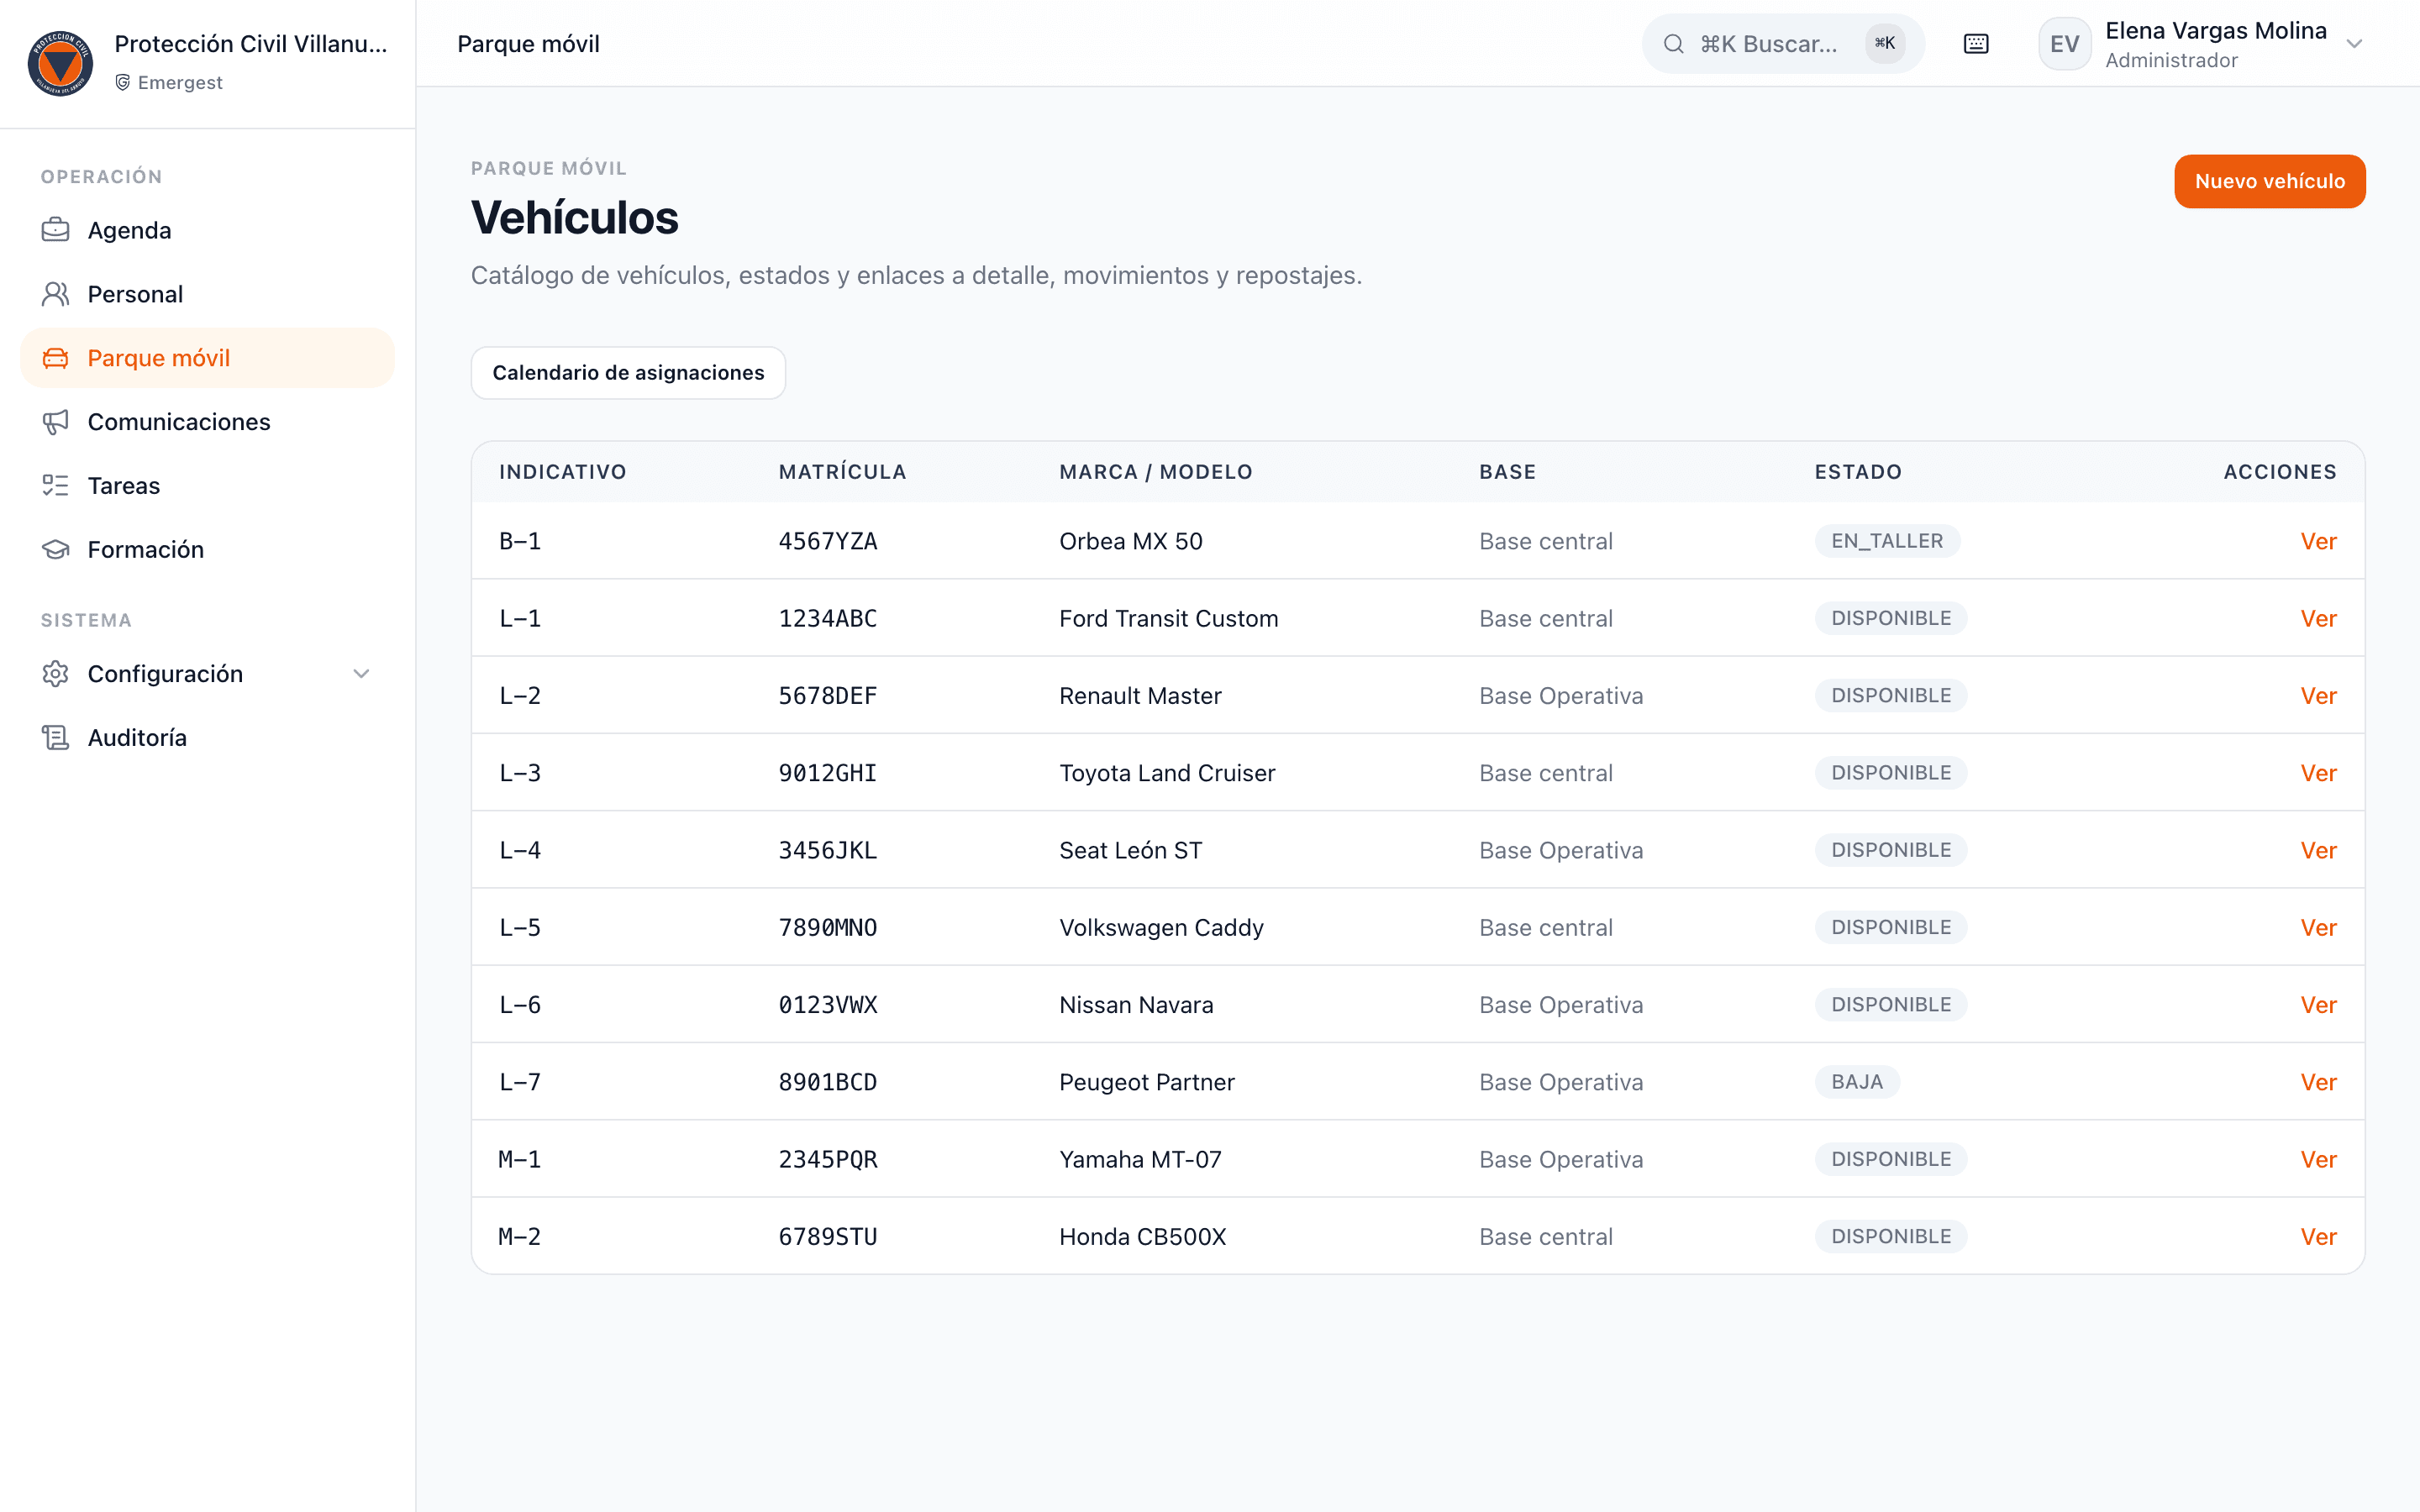Click the Indicativo column header
Viewport: 2420px width, 1512px height.
(563, 472)
